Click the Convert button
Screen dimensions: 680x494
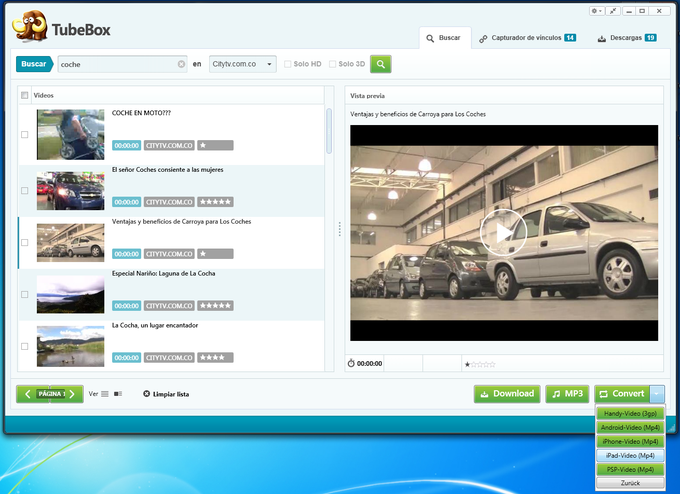[x=622, y=394]
